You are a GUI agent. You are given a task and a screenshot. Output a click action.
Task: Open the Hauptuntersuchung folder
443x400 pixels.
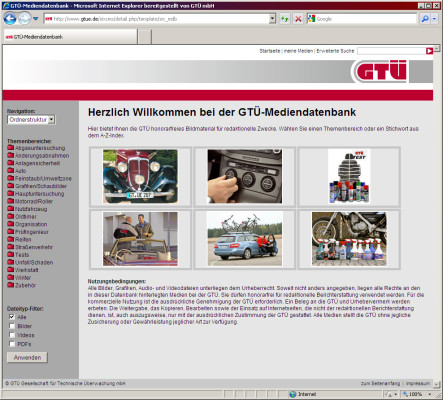click(36, 194)
